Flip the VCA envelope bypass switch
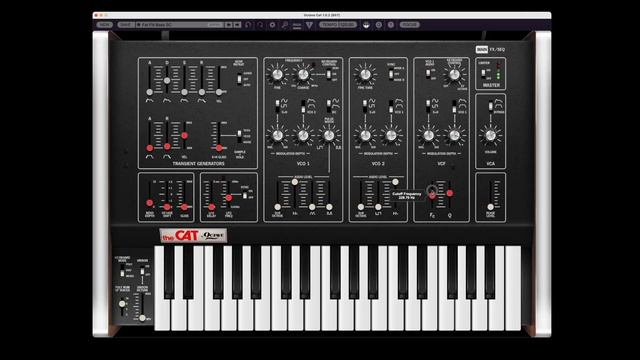Viewport: 640px width, 360px height. point(490,106)
